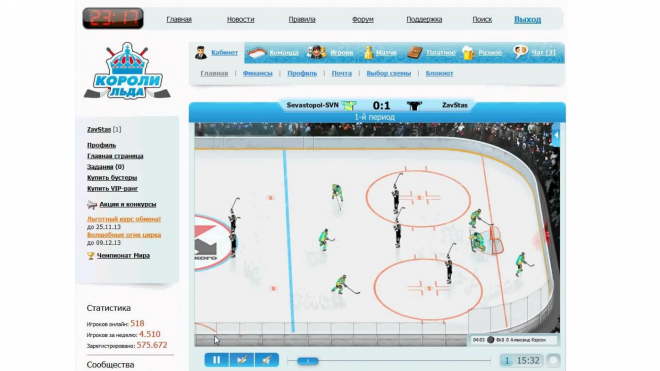Screen dimensions: 660x371
Task: Log out via the Выход link
Action: 527,19
